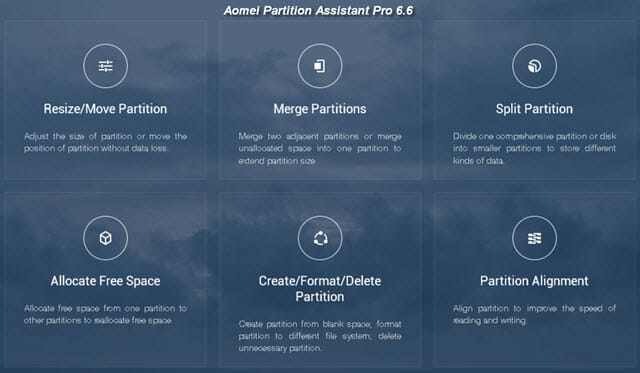
Task: Click the Merge Partitions circular icon
Action: pyautogui.click(x=320, y=66)
